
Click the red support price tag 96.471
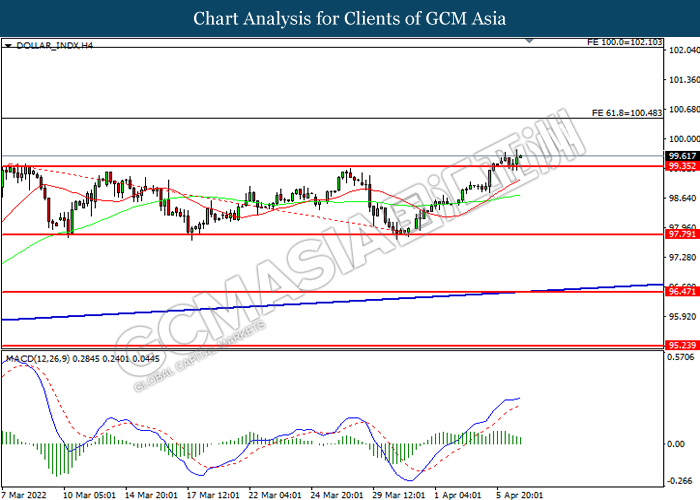pyautogui.click(x=682, y=292)
